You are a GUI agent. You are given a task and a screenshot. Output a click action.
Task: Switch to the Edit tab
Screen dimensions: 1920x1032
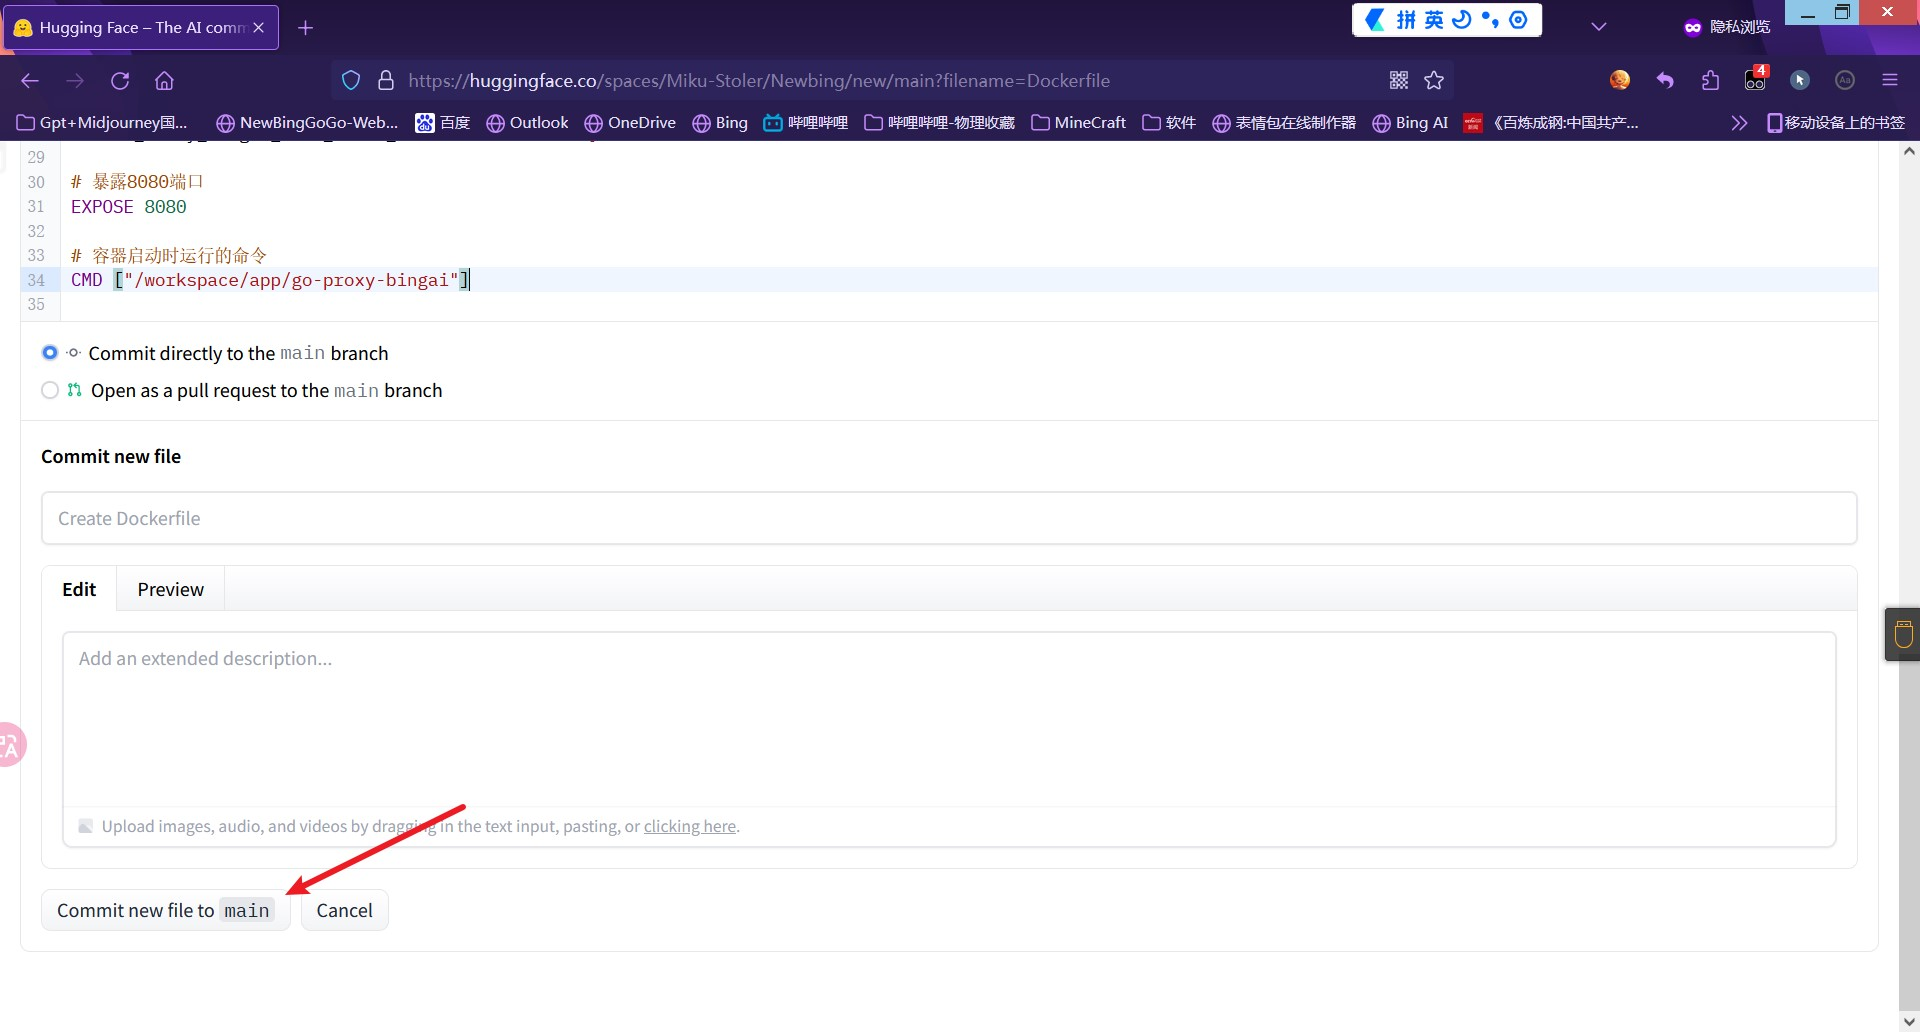pos(79,589)
